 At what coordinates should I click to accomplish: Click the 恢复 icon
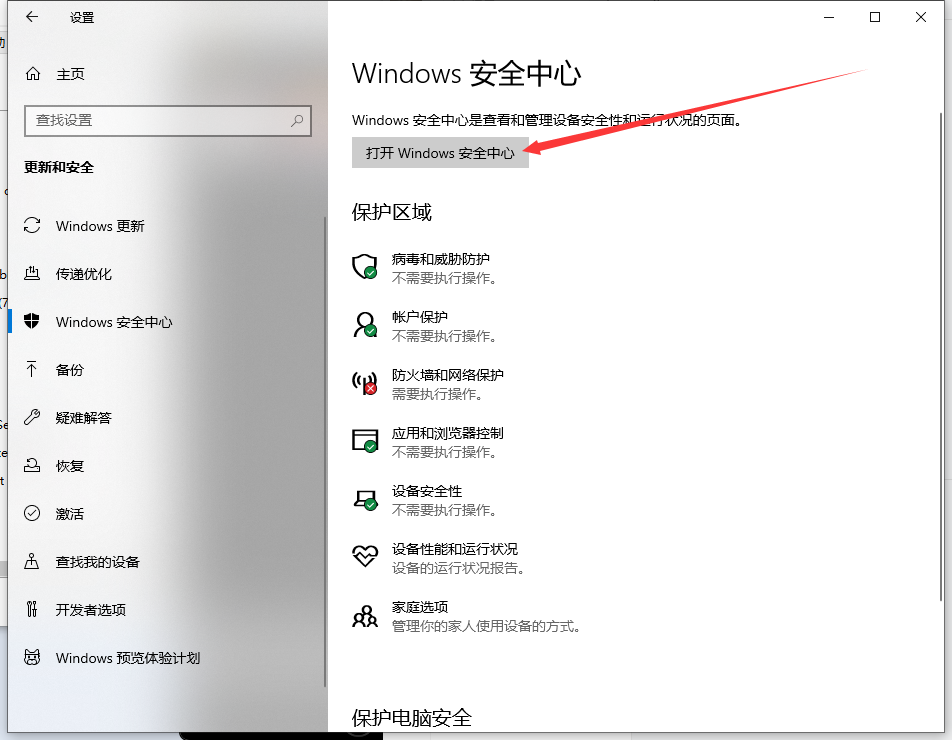click(x=32, y=466)
